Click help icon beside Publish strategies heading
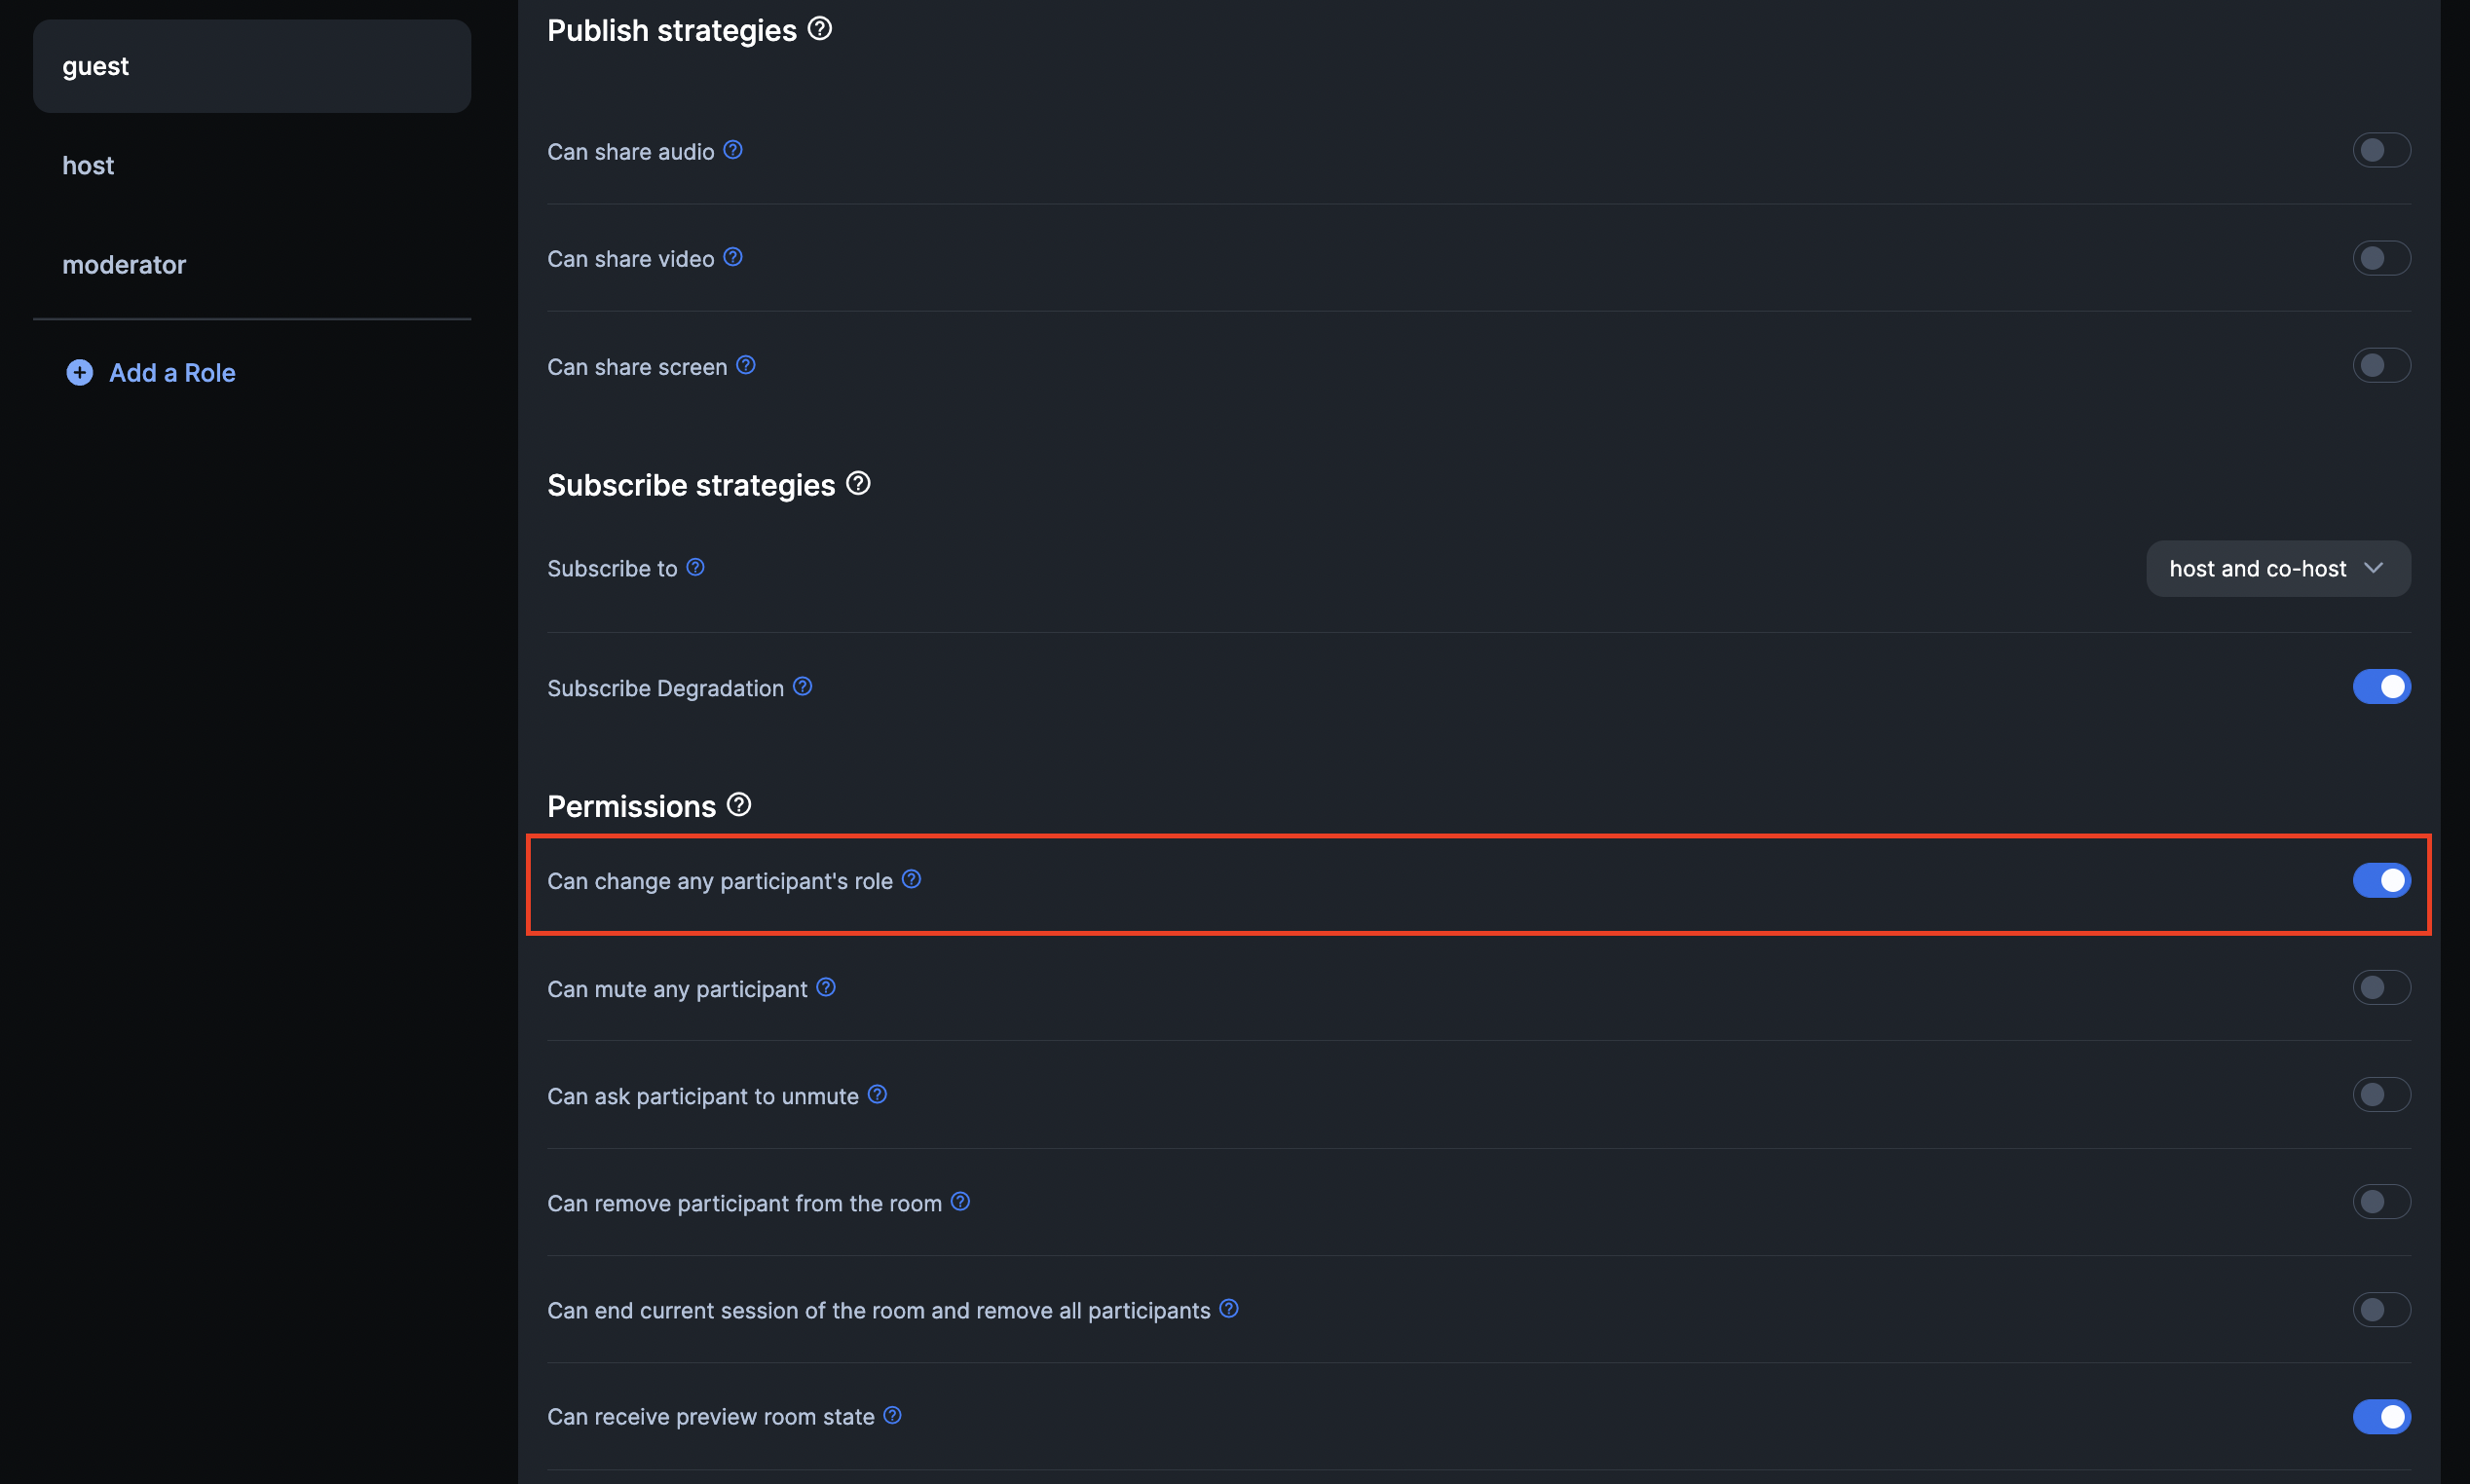Screen dimensions: 2470x1484 coord(820,29)
